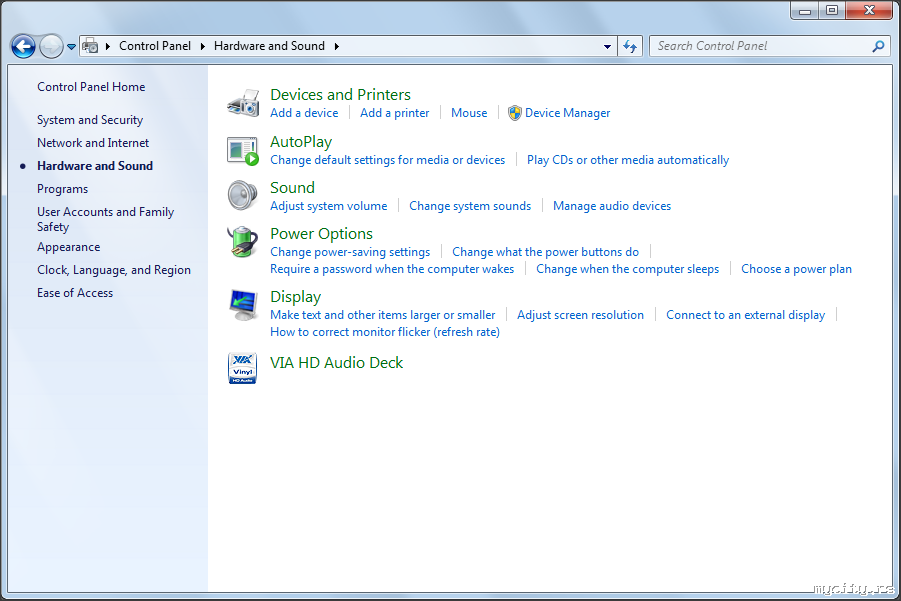Image resolution: width=901 pixels, height=601 pixels.
Task: Click the search magnifier icon
Action: (878, 46)
